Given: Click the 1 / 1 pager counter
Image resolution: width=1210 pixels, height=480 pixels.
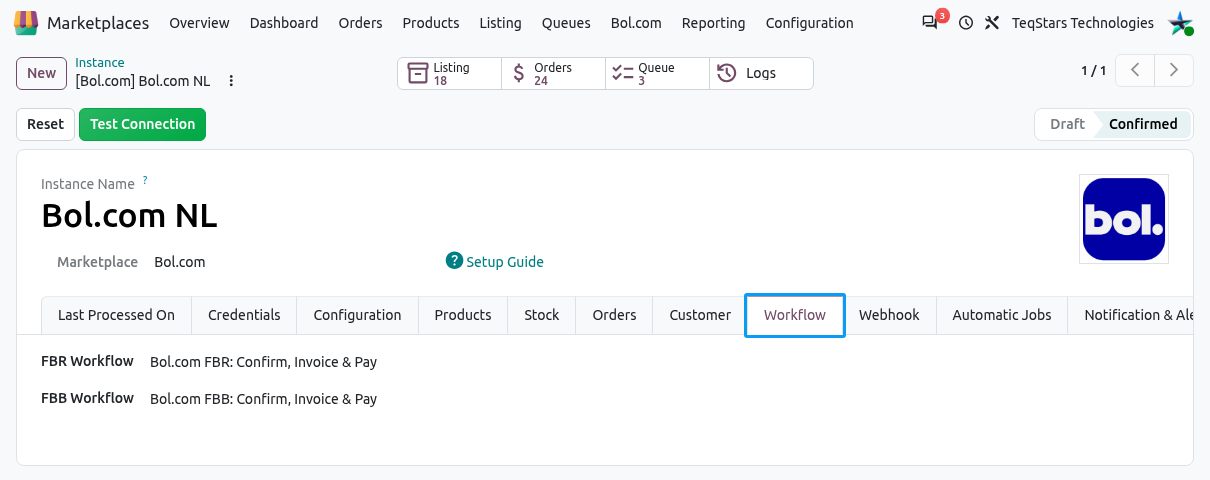Looking at the screenshot, I should [x=1093, y=71].
